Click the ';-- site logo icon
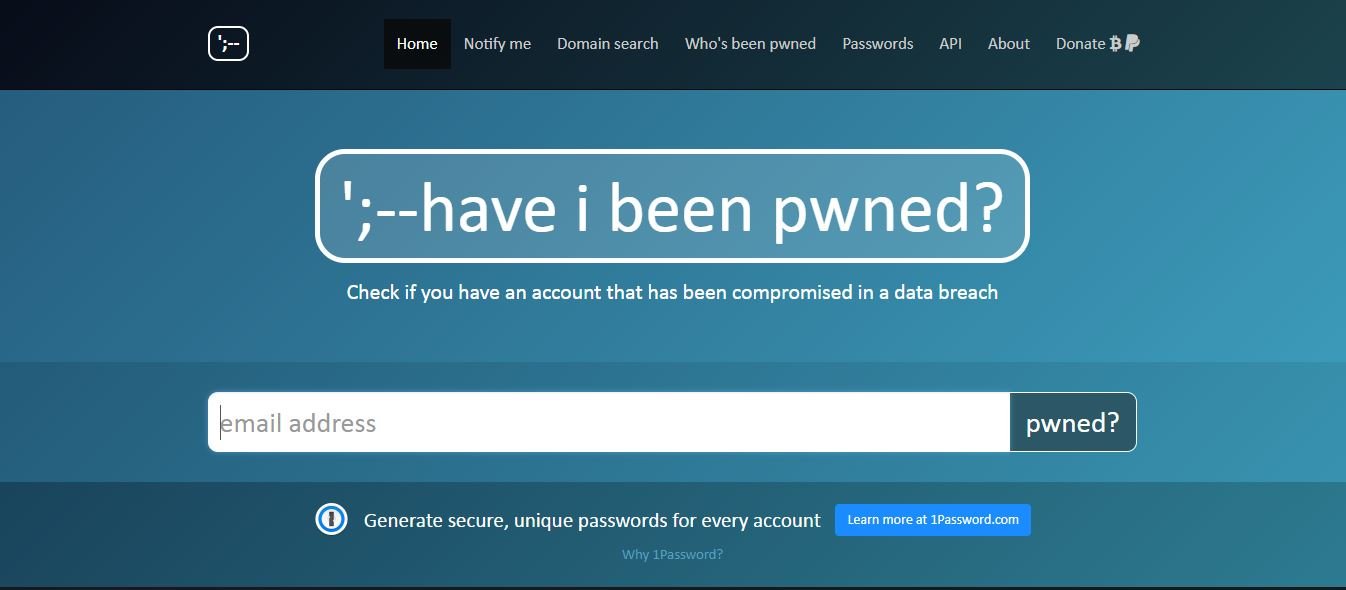 (x=228, y=44)
